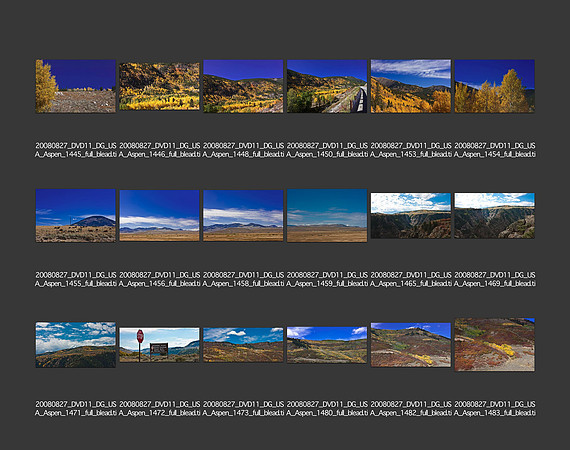Click the Aspen_1459 flat plain thumbnail
The width and height of the screenshot is (570, 450).
[x=327, y=216]
